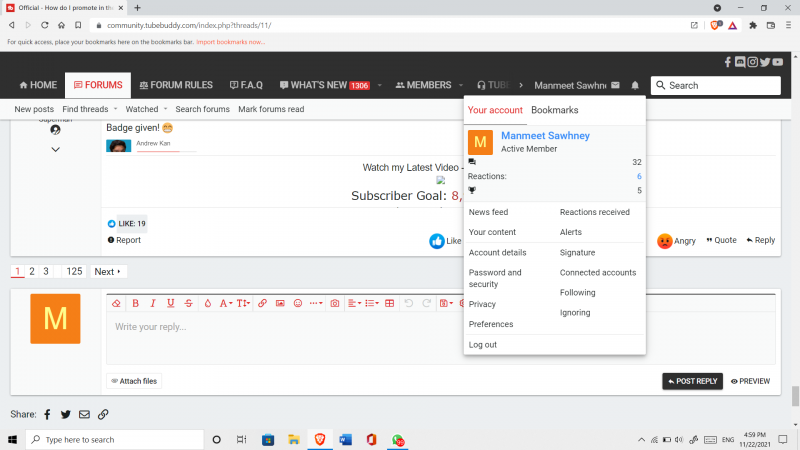
Task: Switch to the Bookmarks tab
Action: click(x=554, y=109)
